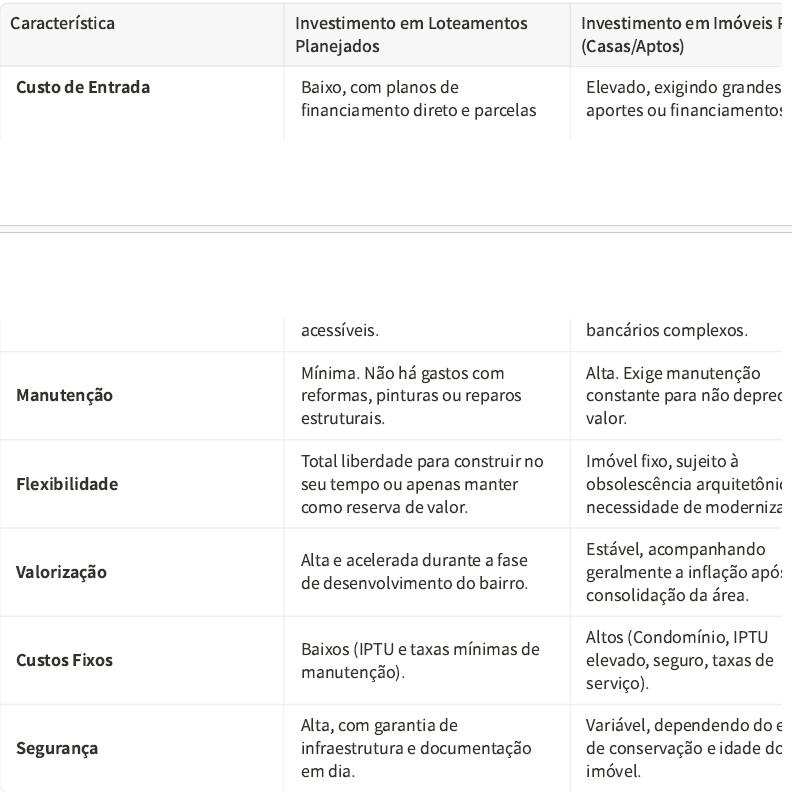Click the cell starting with 'Baixo, com planos'

[420, 98]
